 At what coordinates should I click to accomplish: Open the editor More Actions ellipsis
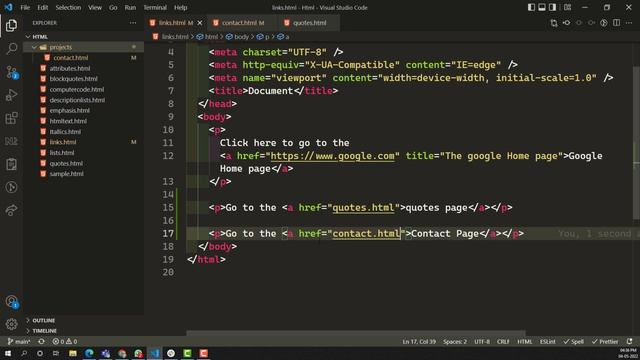point(629,23)
